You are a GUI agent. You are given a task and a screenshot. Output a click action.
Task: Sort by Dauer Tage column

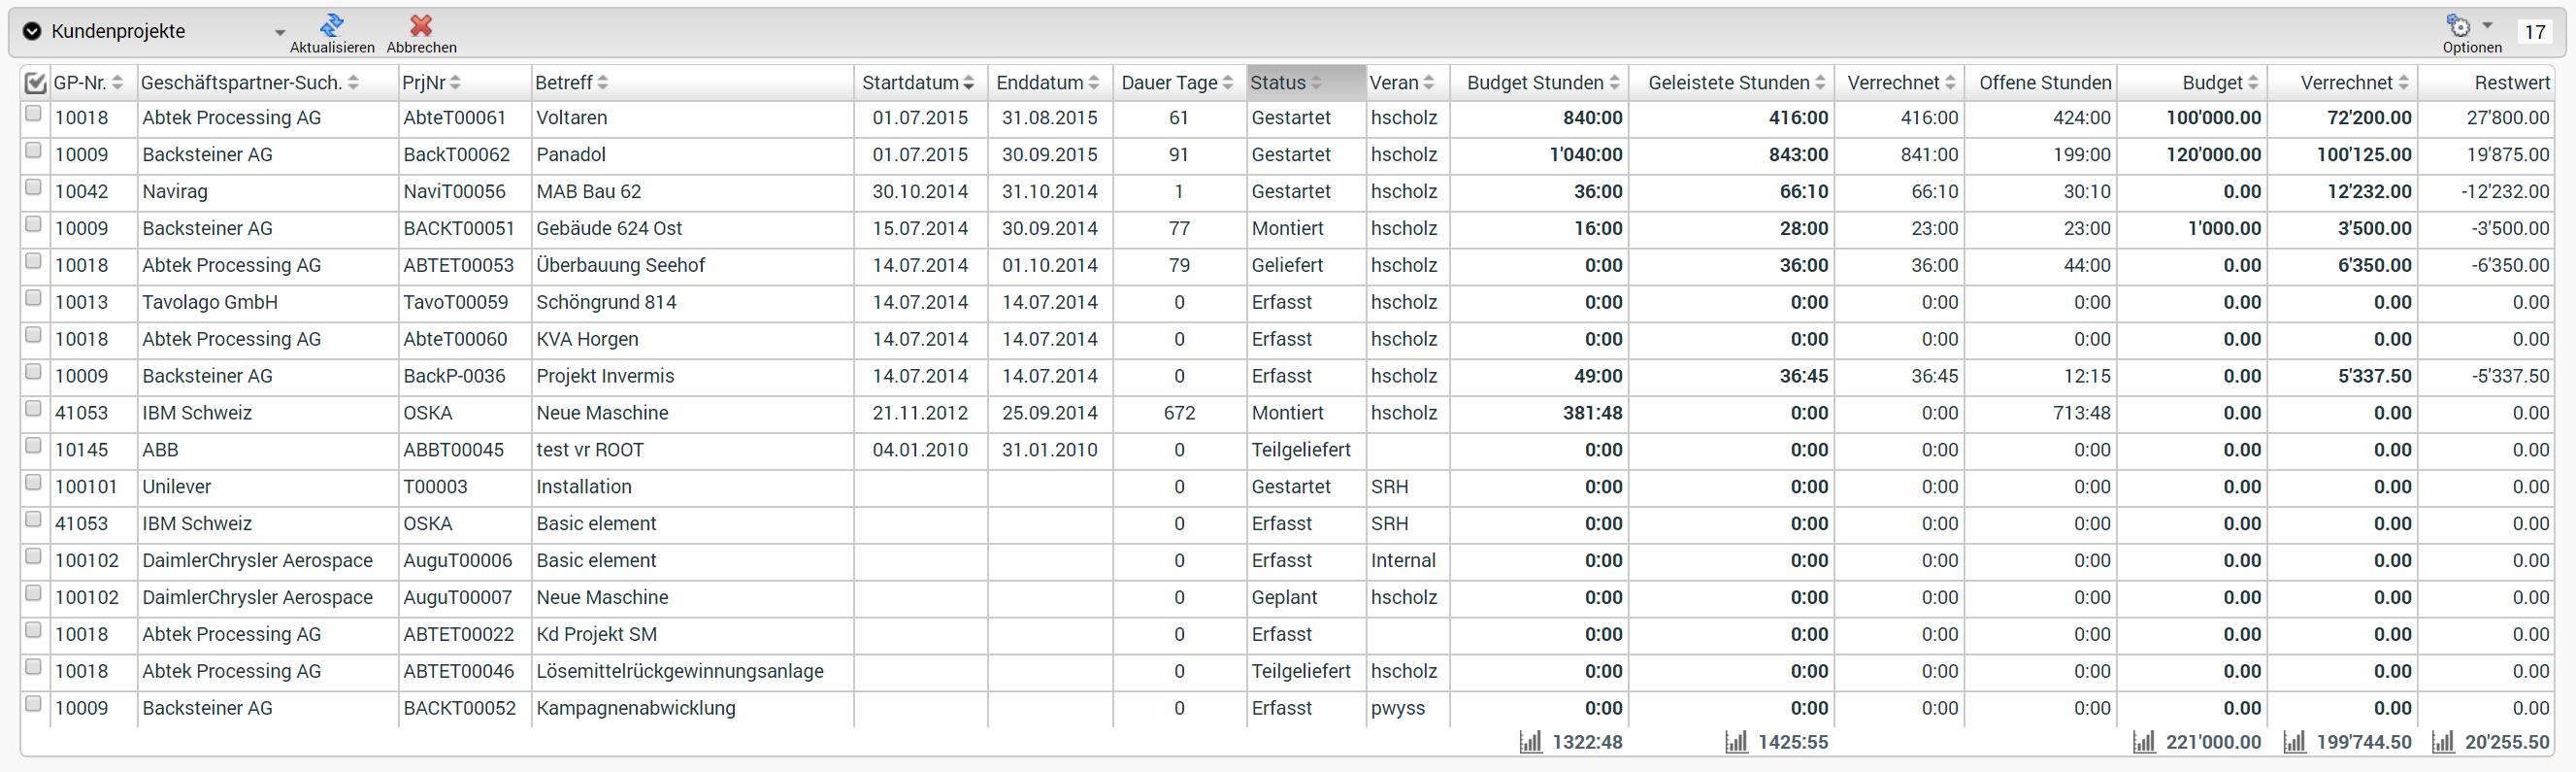pos(1227,83)
